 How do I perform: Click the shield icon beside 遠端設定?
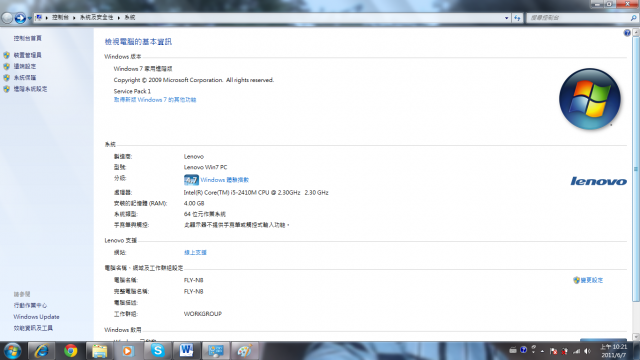[x=7, y=66]
